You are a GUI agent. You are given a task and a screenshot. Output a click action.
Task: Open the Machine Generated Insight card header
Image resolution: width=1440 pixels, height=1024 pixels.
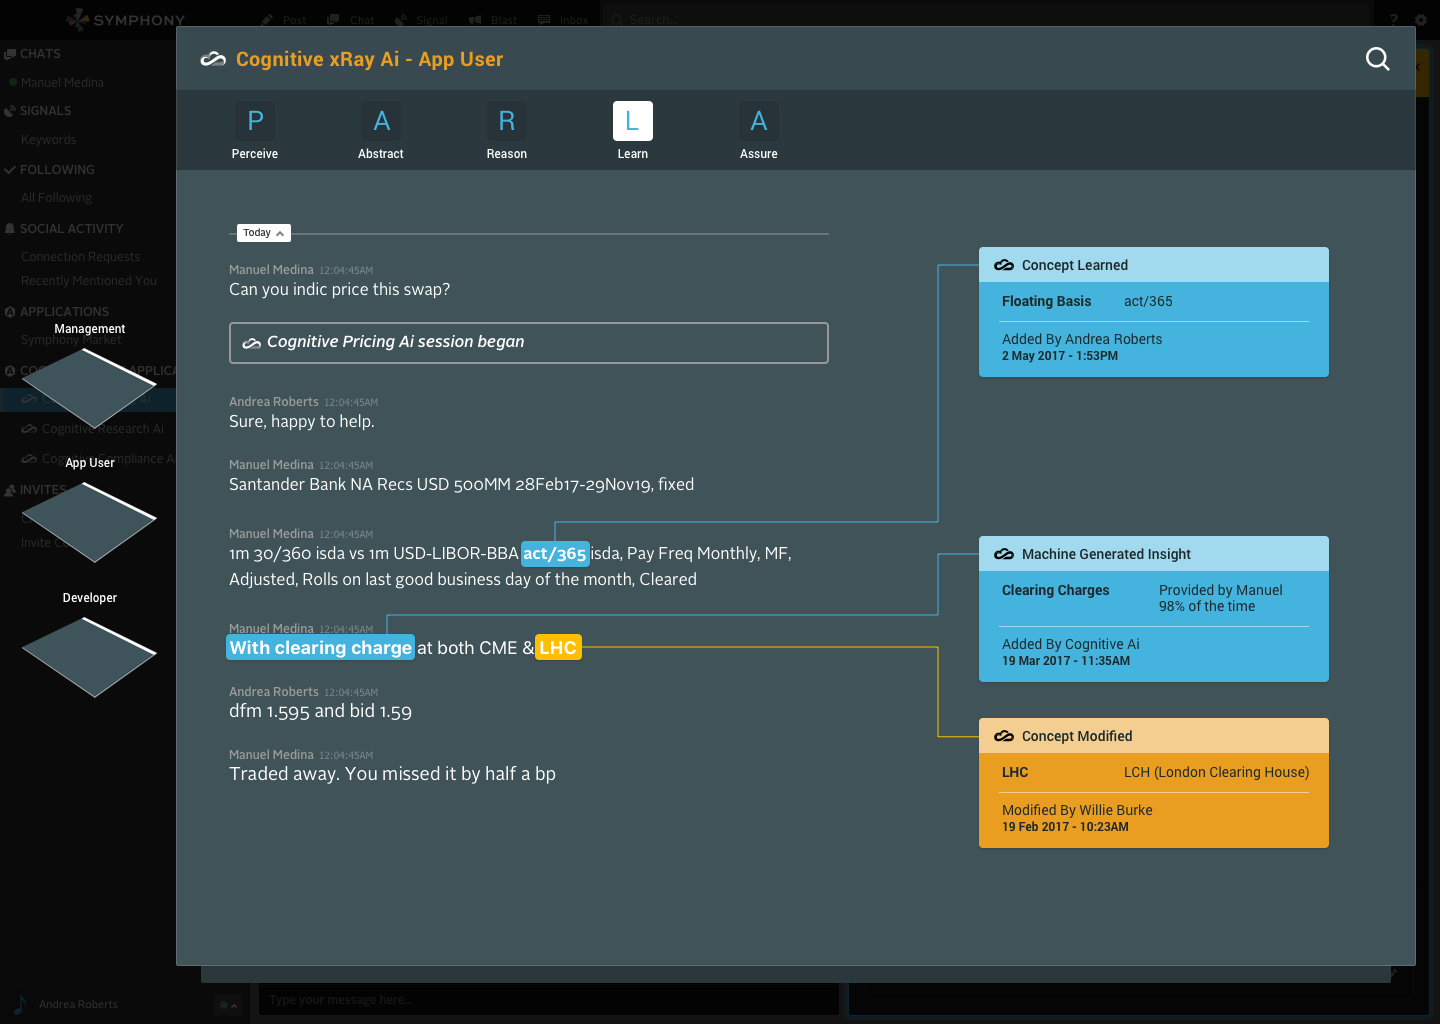click(x=1154, y=554)
